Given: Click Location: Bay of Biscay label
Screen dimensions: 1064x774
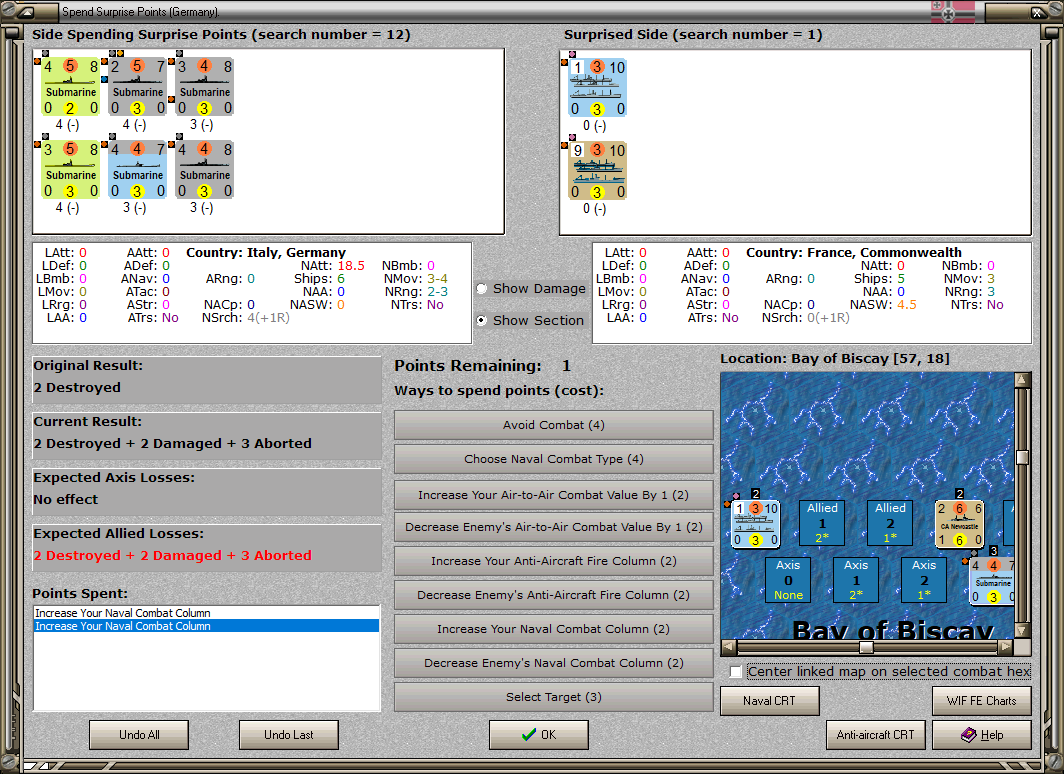Looking at the screenshot, I should pos(835,358).
